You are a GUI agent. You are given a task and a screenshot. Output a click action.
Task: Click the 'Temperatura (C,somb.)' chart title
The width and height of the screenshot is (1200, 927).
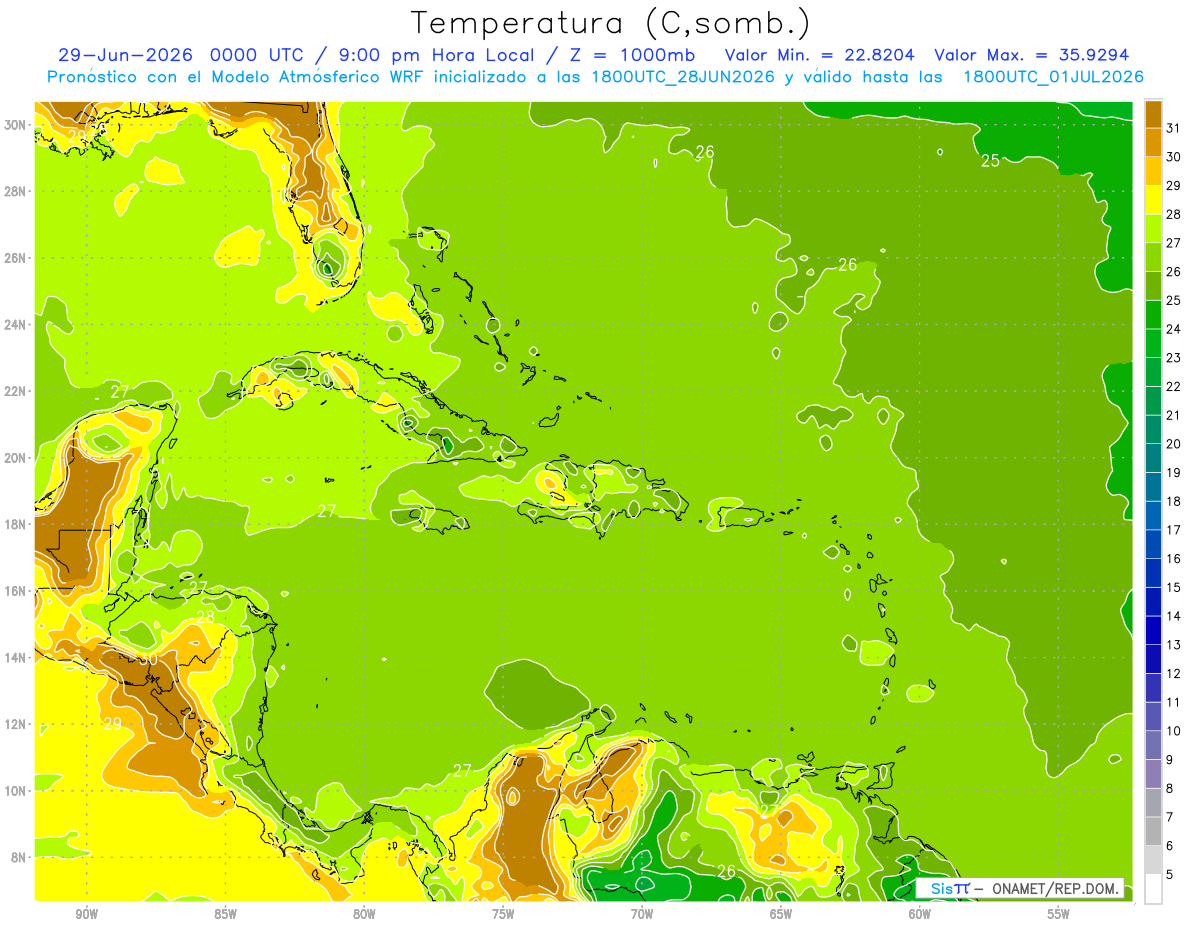(x=611, y=22)
